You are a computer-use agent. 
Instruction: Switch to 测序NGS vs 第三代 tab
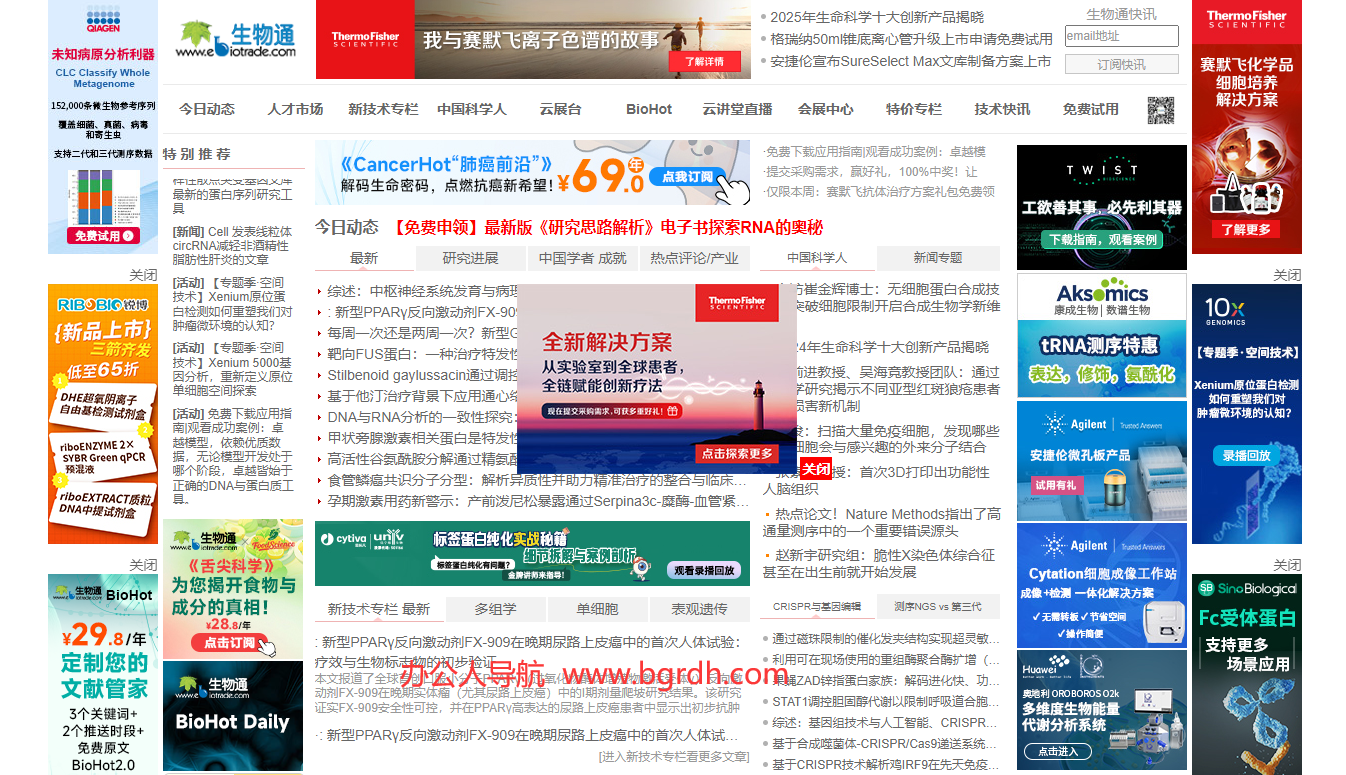tap(938, 607)
